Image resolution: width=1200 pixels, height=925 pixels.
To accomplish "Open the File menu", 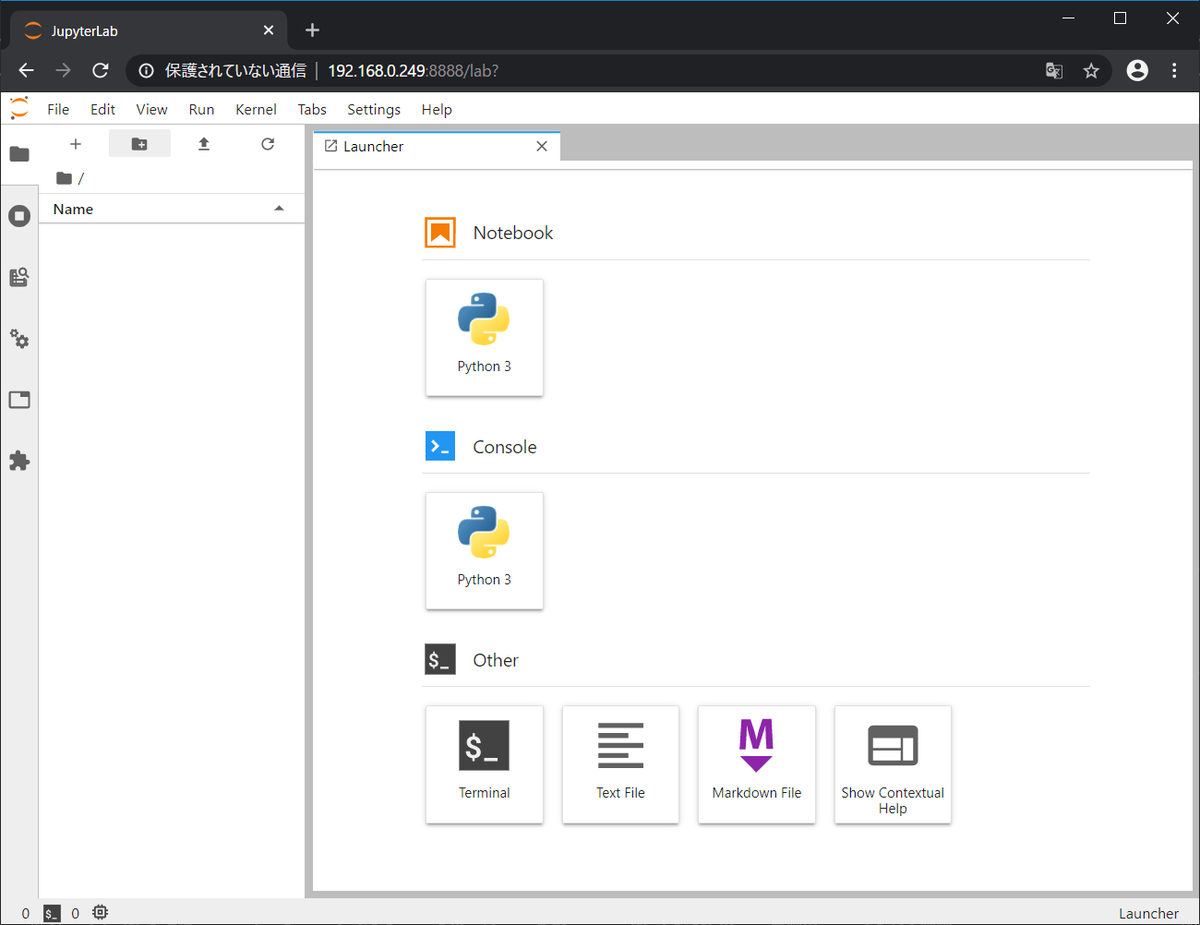I will (58, 109).
